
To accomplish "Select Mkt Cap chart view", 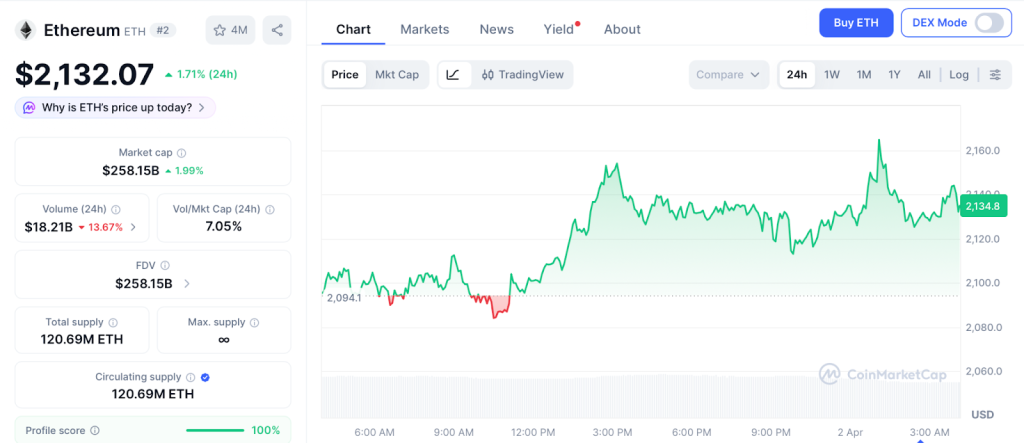I will [x=397, y=75].
